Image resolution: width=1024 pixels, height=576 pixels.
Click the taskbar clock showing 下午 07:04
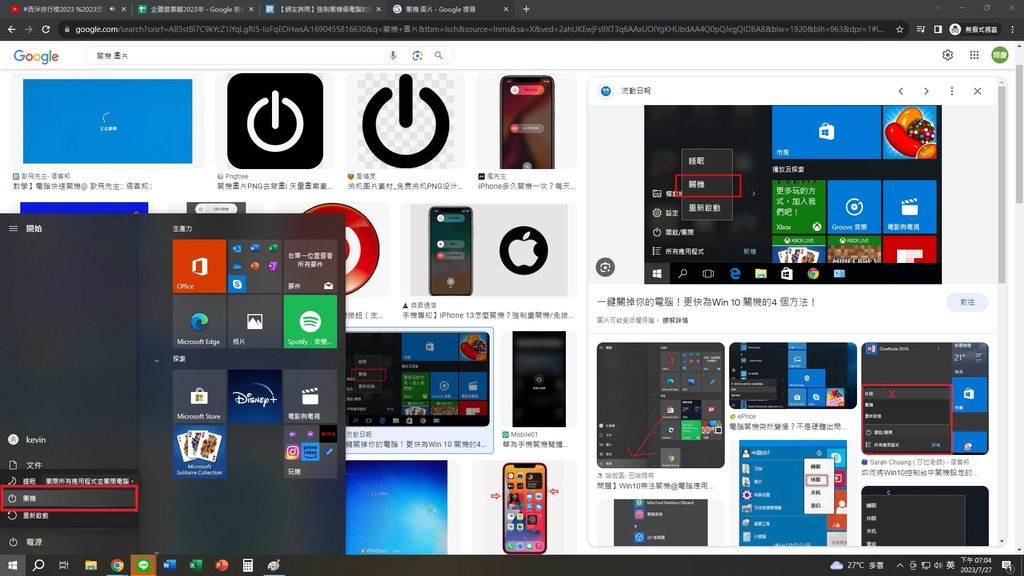[x=976, y=565]
